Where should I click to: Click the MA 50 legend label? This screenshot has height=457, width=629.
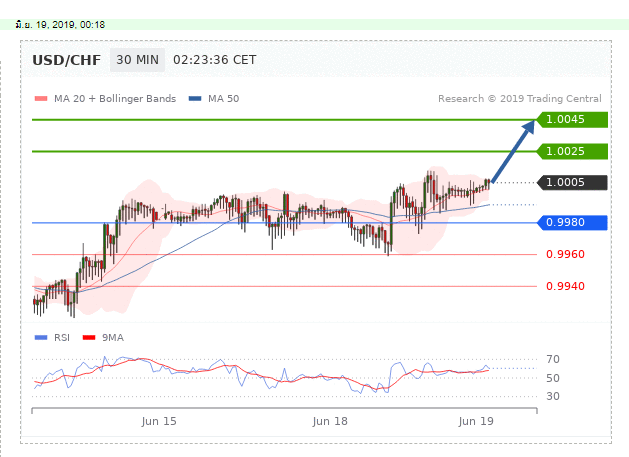(x=223, y=99)
